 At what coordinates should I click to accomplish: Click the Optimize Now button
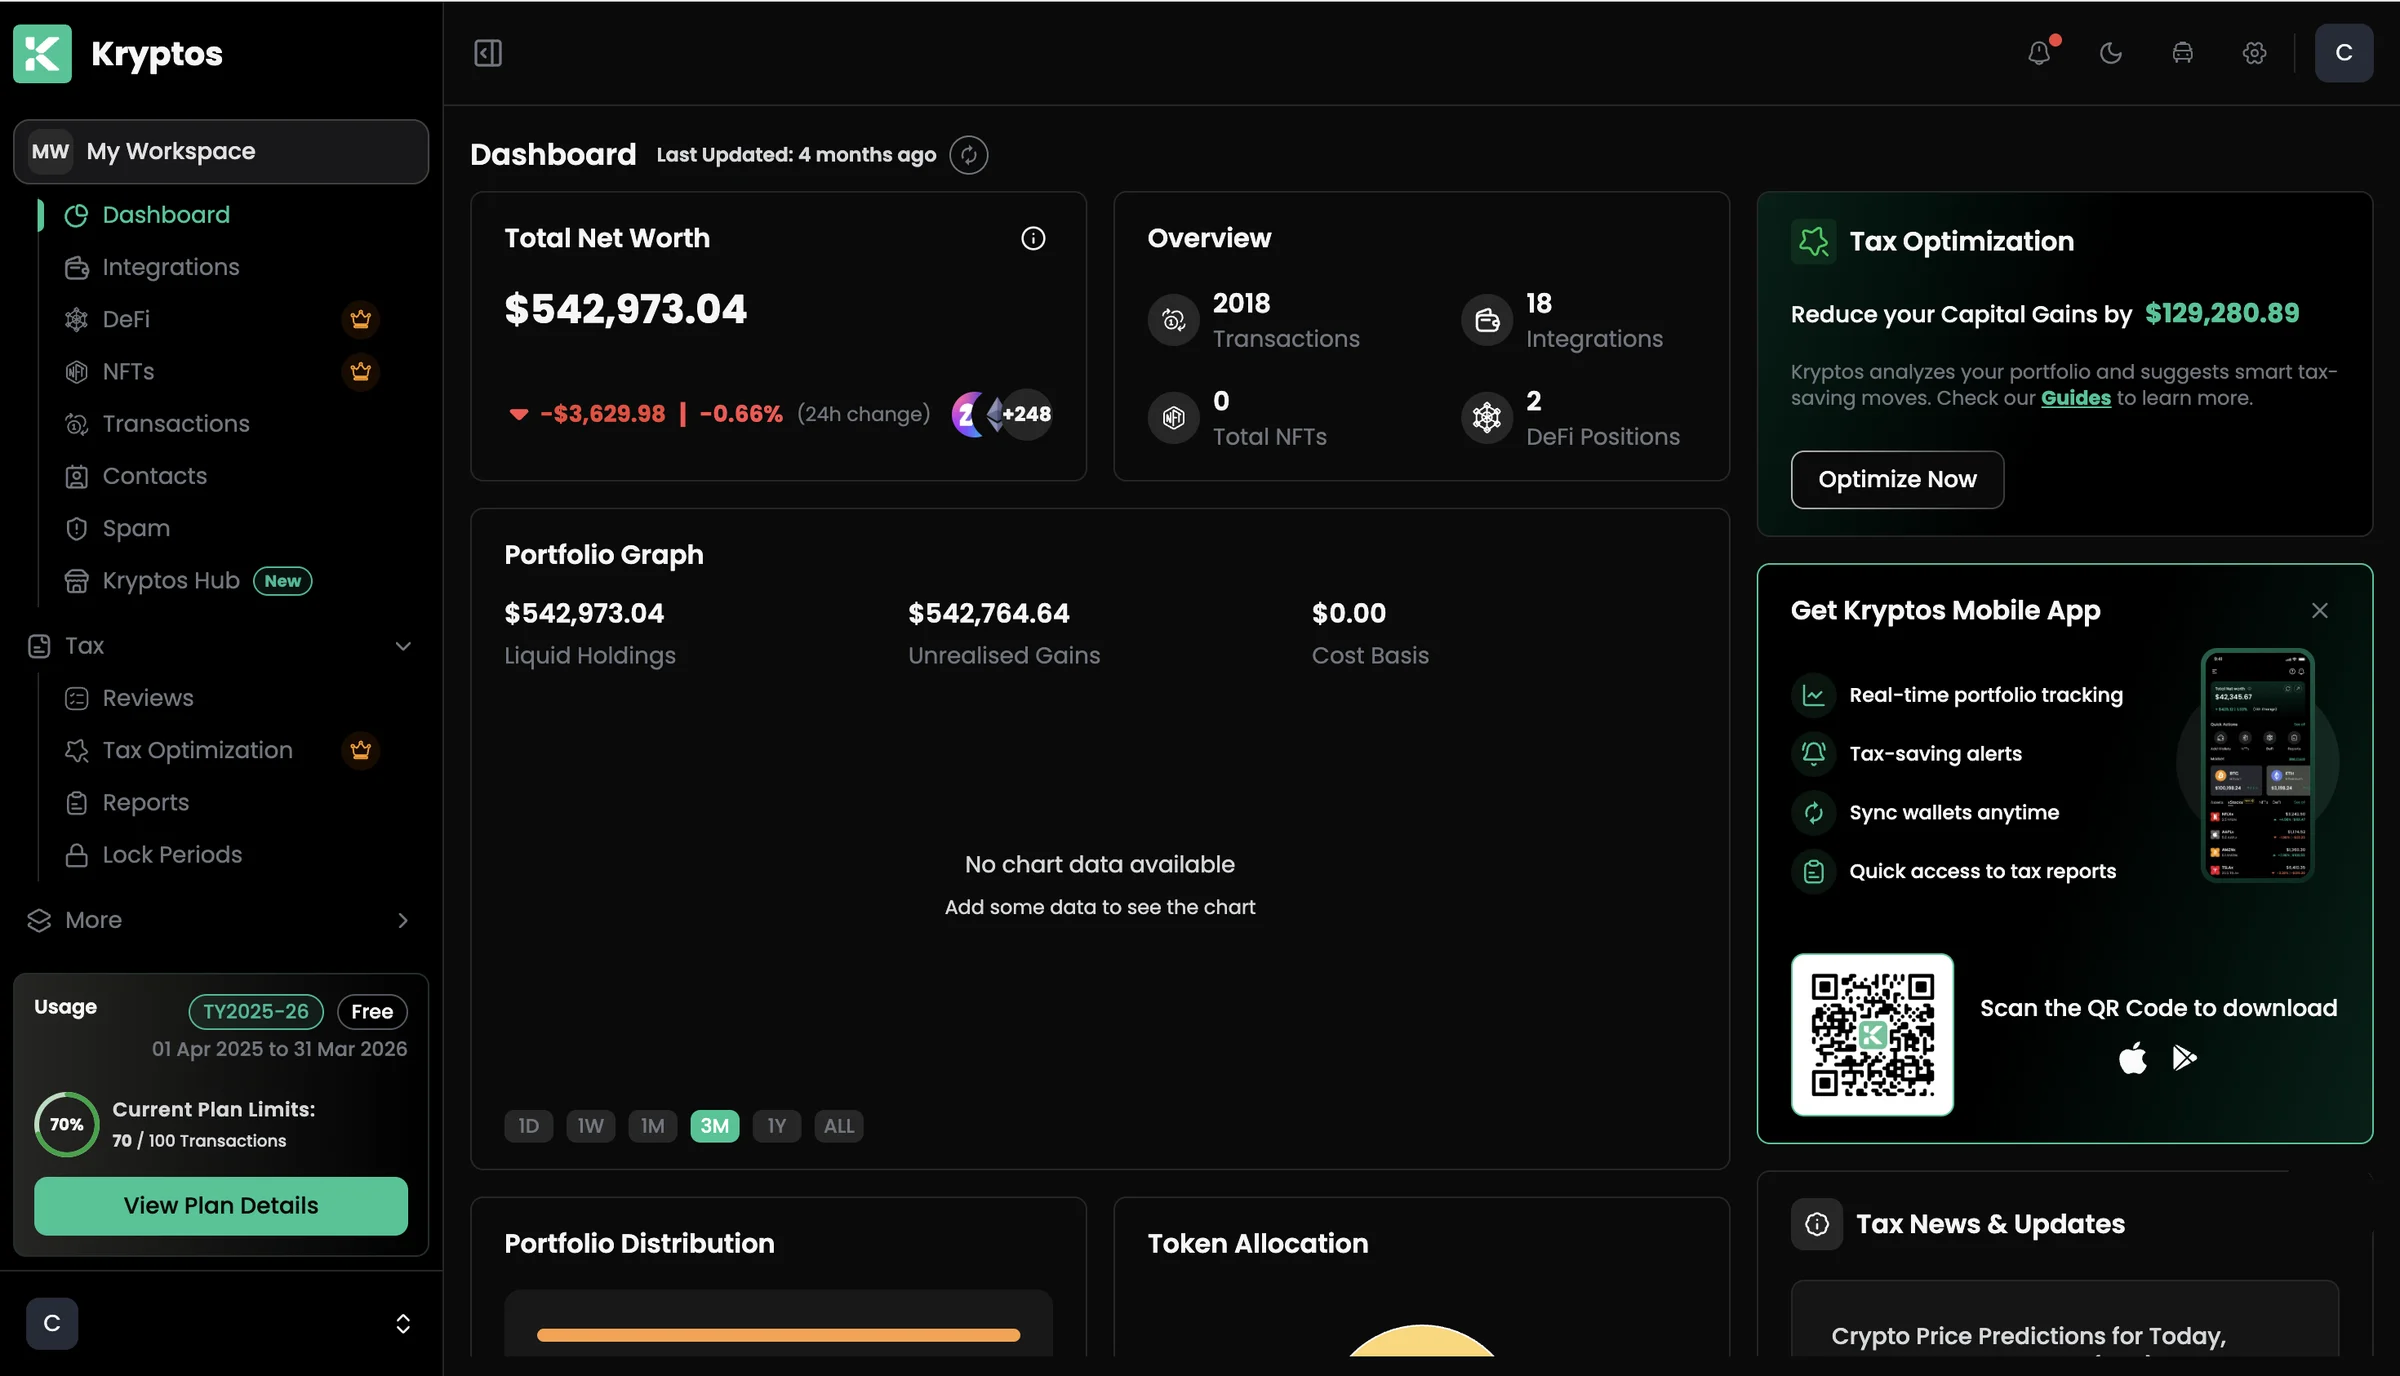point(1897,480)
